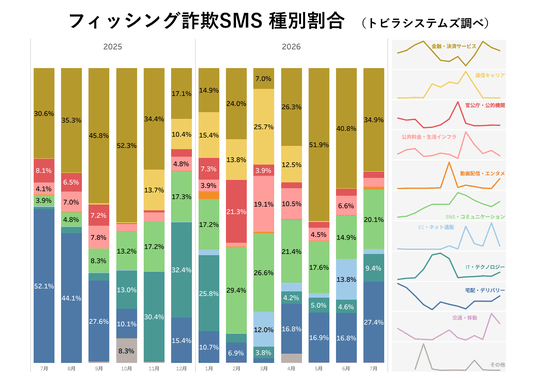The height and width of the screenshot is (379, 536).
Task: Select the SNS・コミュニケーション trend panel
Action: (x=448, y=205)
